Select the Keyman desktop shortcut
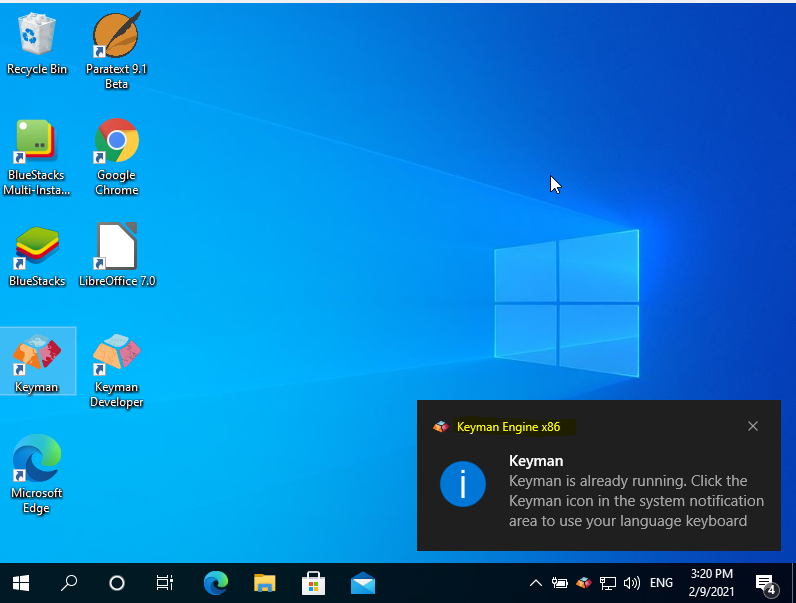796x603 pixels. [37, 361]
